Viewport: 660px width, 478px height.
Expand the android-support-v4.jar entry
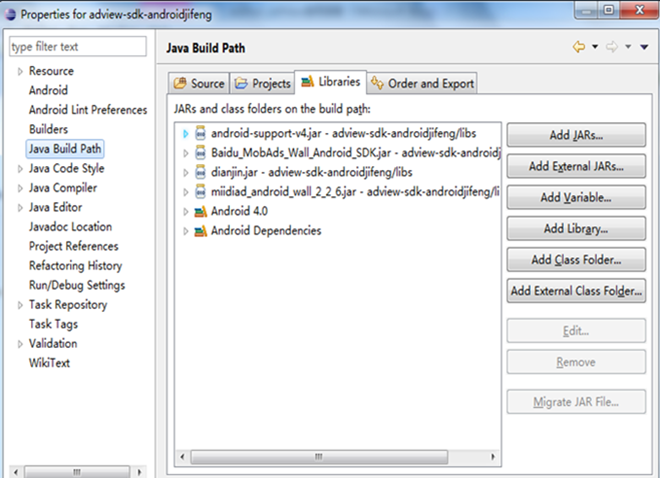pyautogui.click(x=185, y=133)
